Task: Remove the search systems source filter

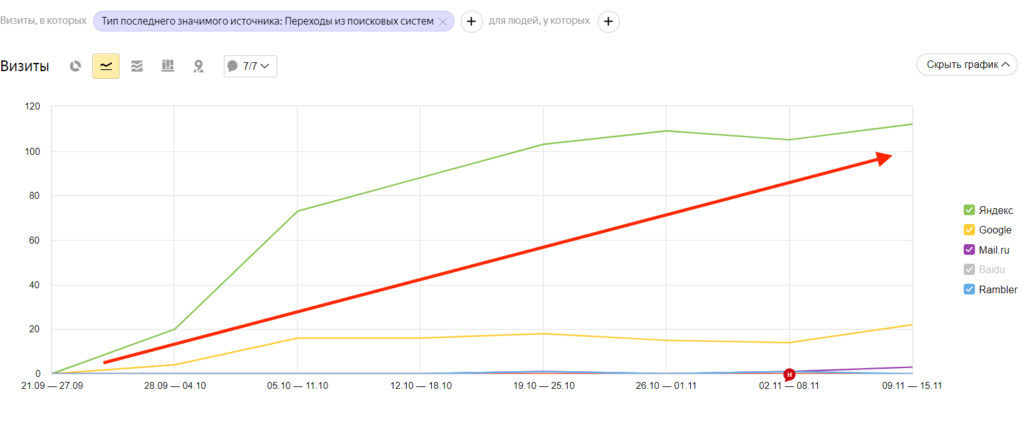Action: [x=443, y=22]
